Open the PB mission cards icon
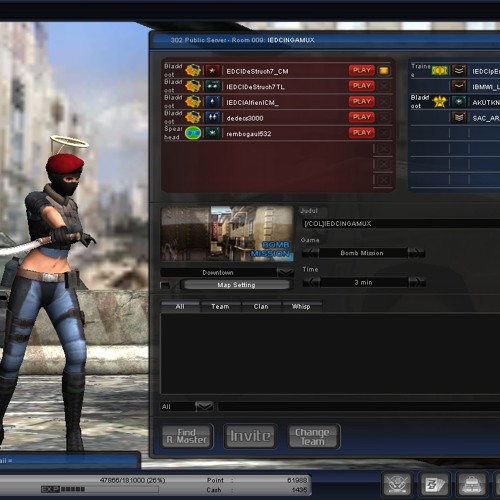The width and height of the screenshot is (500, 500). click(x=435, y=484)
